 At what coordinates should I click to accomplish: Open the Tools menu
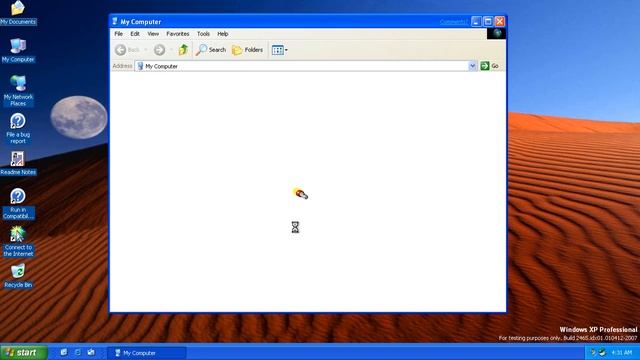203,34
